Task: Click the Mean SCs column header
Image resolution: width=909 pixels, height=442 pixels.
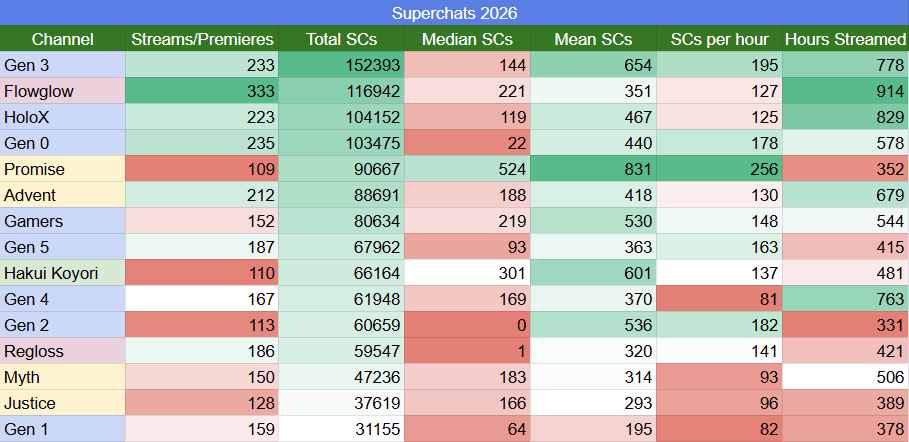Action: coord(593,39)
